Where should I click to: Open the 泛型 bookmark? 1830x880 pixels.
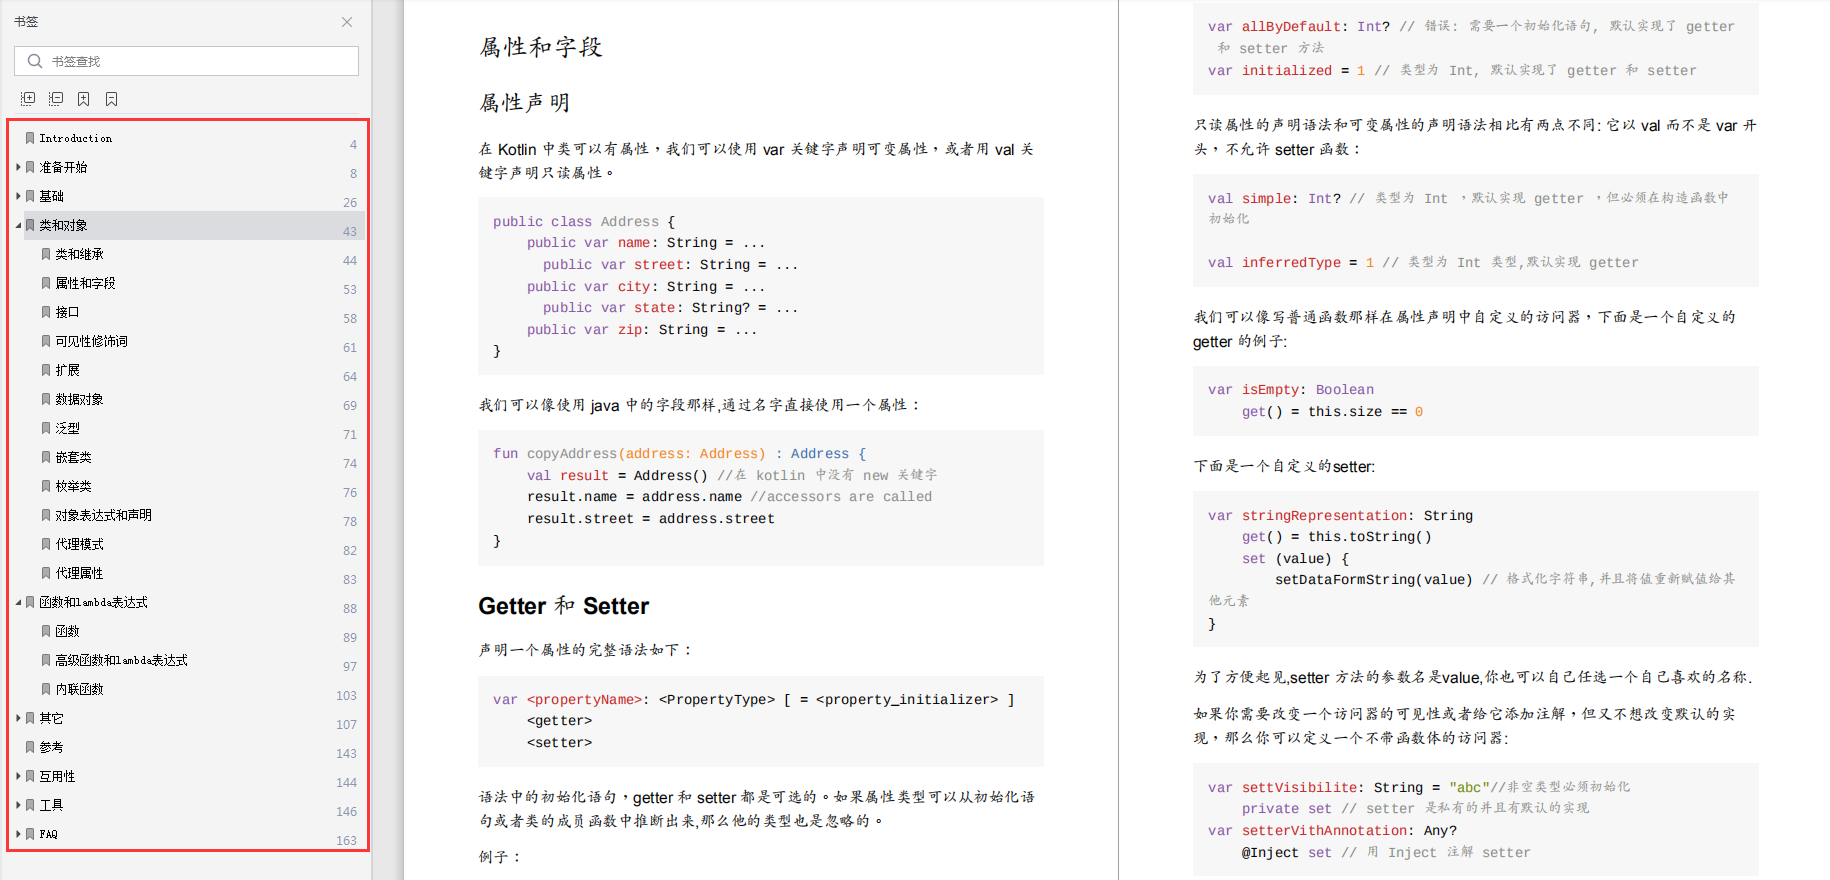point(68,428)
